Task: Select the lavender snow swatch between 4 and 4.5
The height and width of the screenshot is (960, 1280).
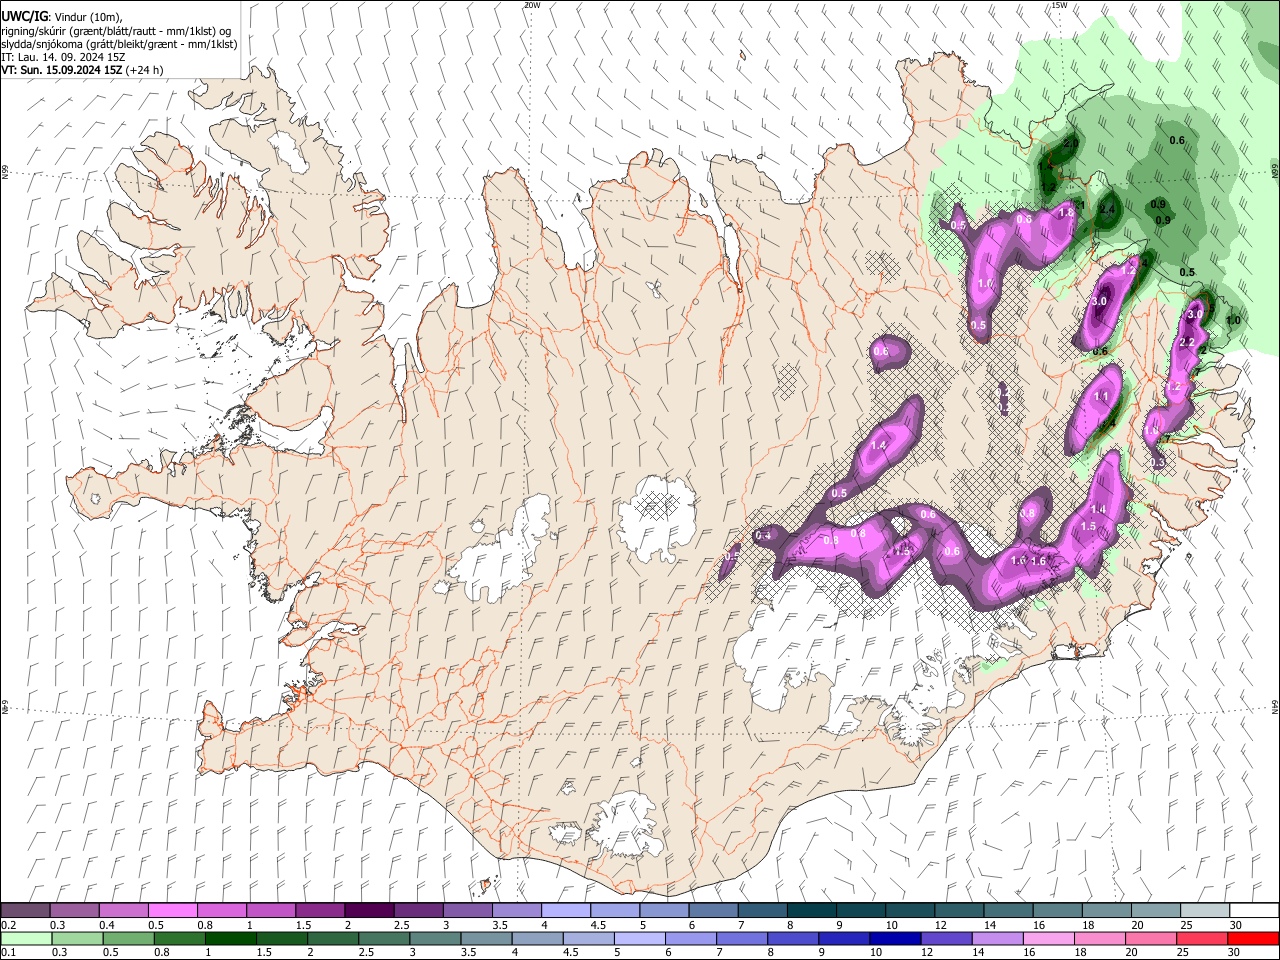Action: click(x=565, y=910)
